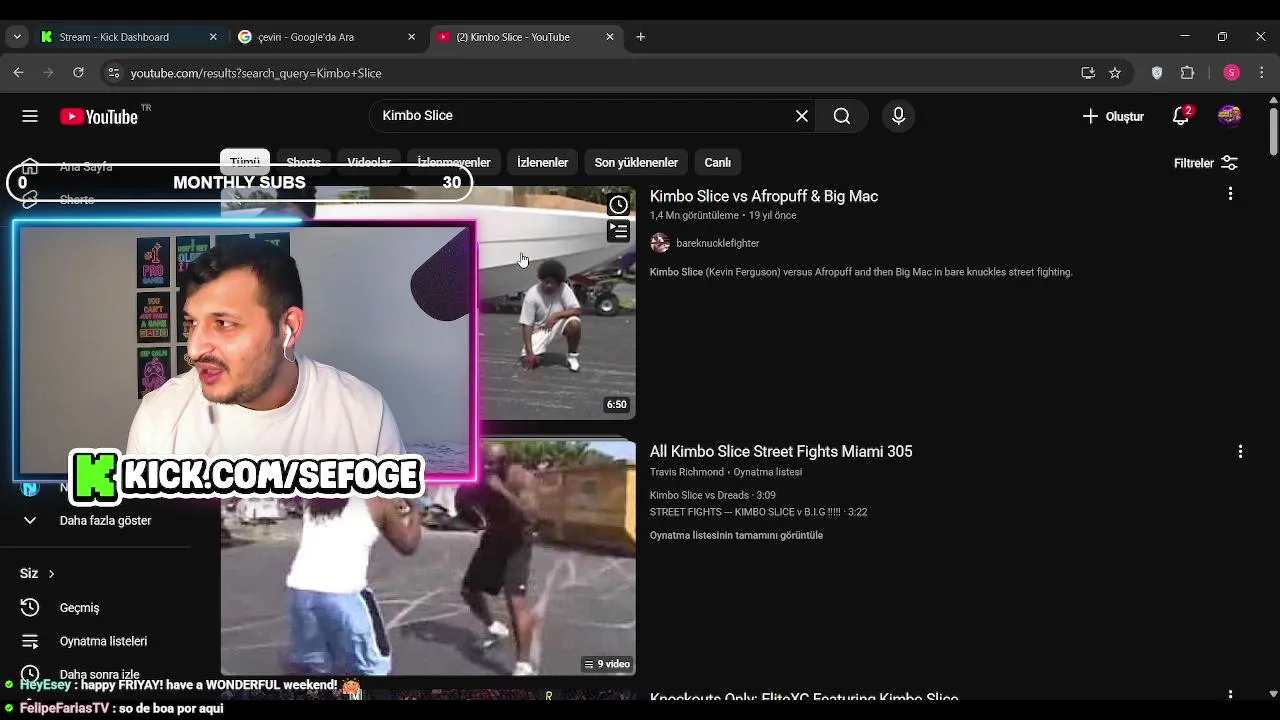Open Chrome extensions puzzle icon
1280x720 pixels.
1188,73
